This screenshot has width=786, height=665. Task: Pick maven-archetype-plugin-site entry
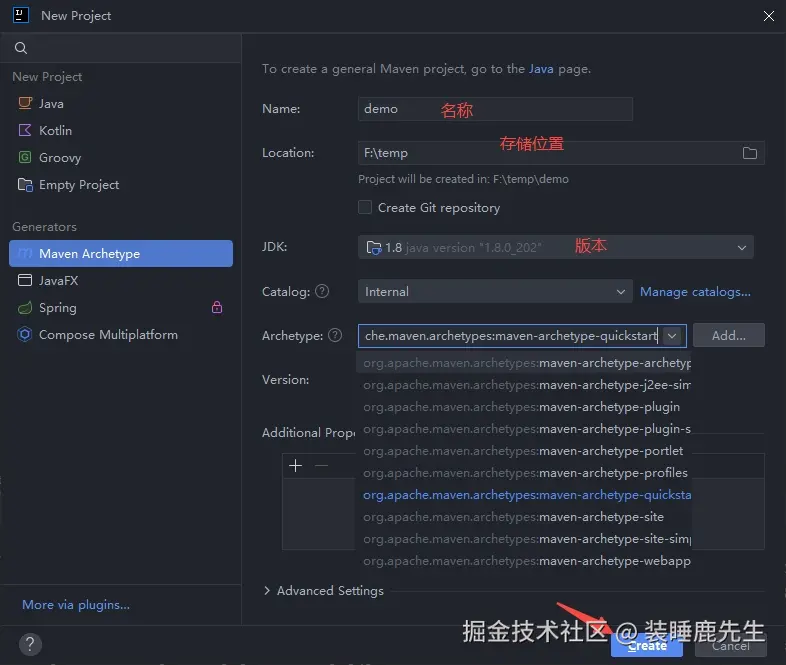point(524,429)
